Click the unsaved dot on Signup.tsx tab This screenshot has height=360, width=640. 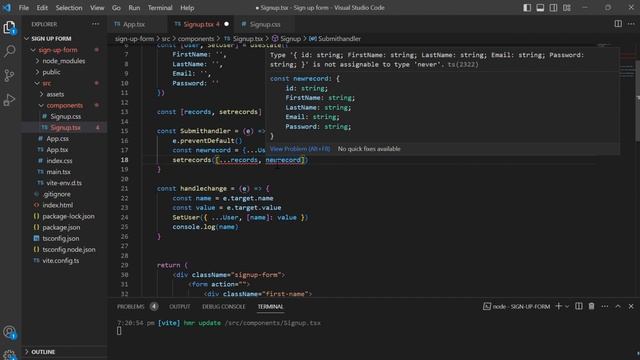pos(227,24)
